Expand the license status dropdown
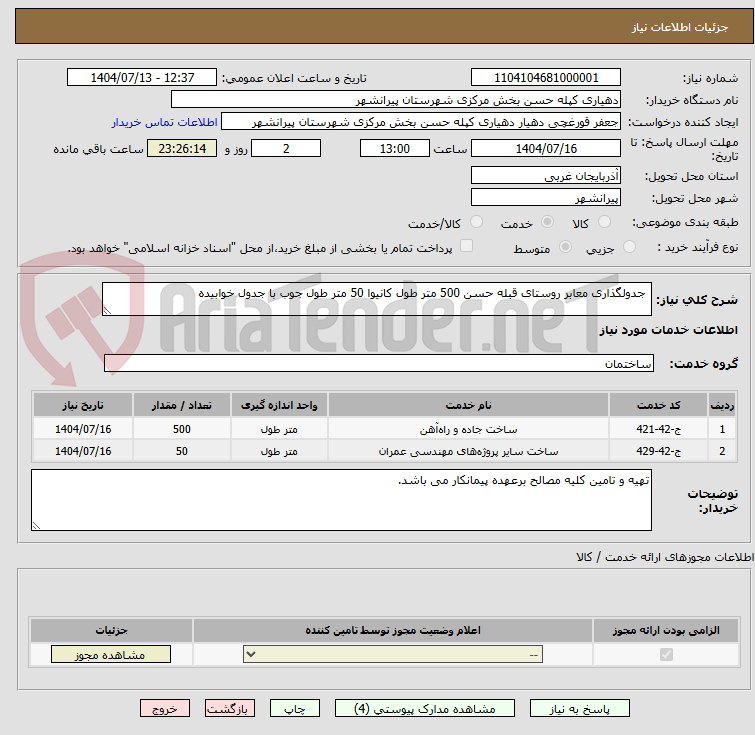755x735 pixels. coord(394,655)
